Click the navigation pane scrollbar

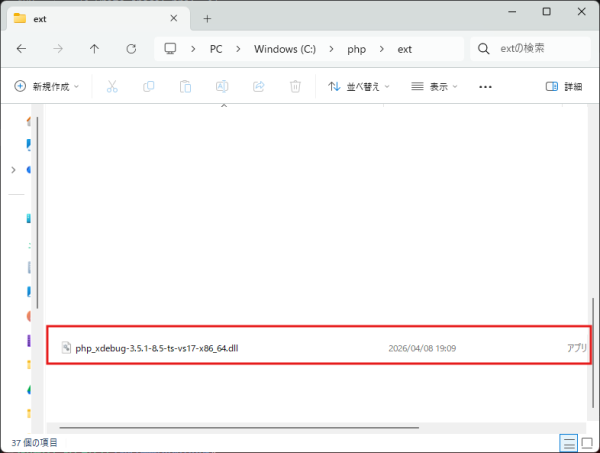coord(37,212)
